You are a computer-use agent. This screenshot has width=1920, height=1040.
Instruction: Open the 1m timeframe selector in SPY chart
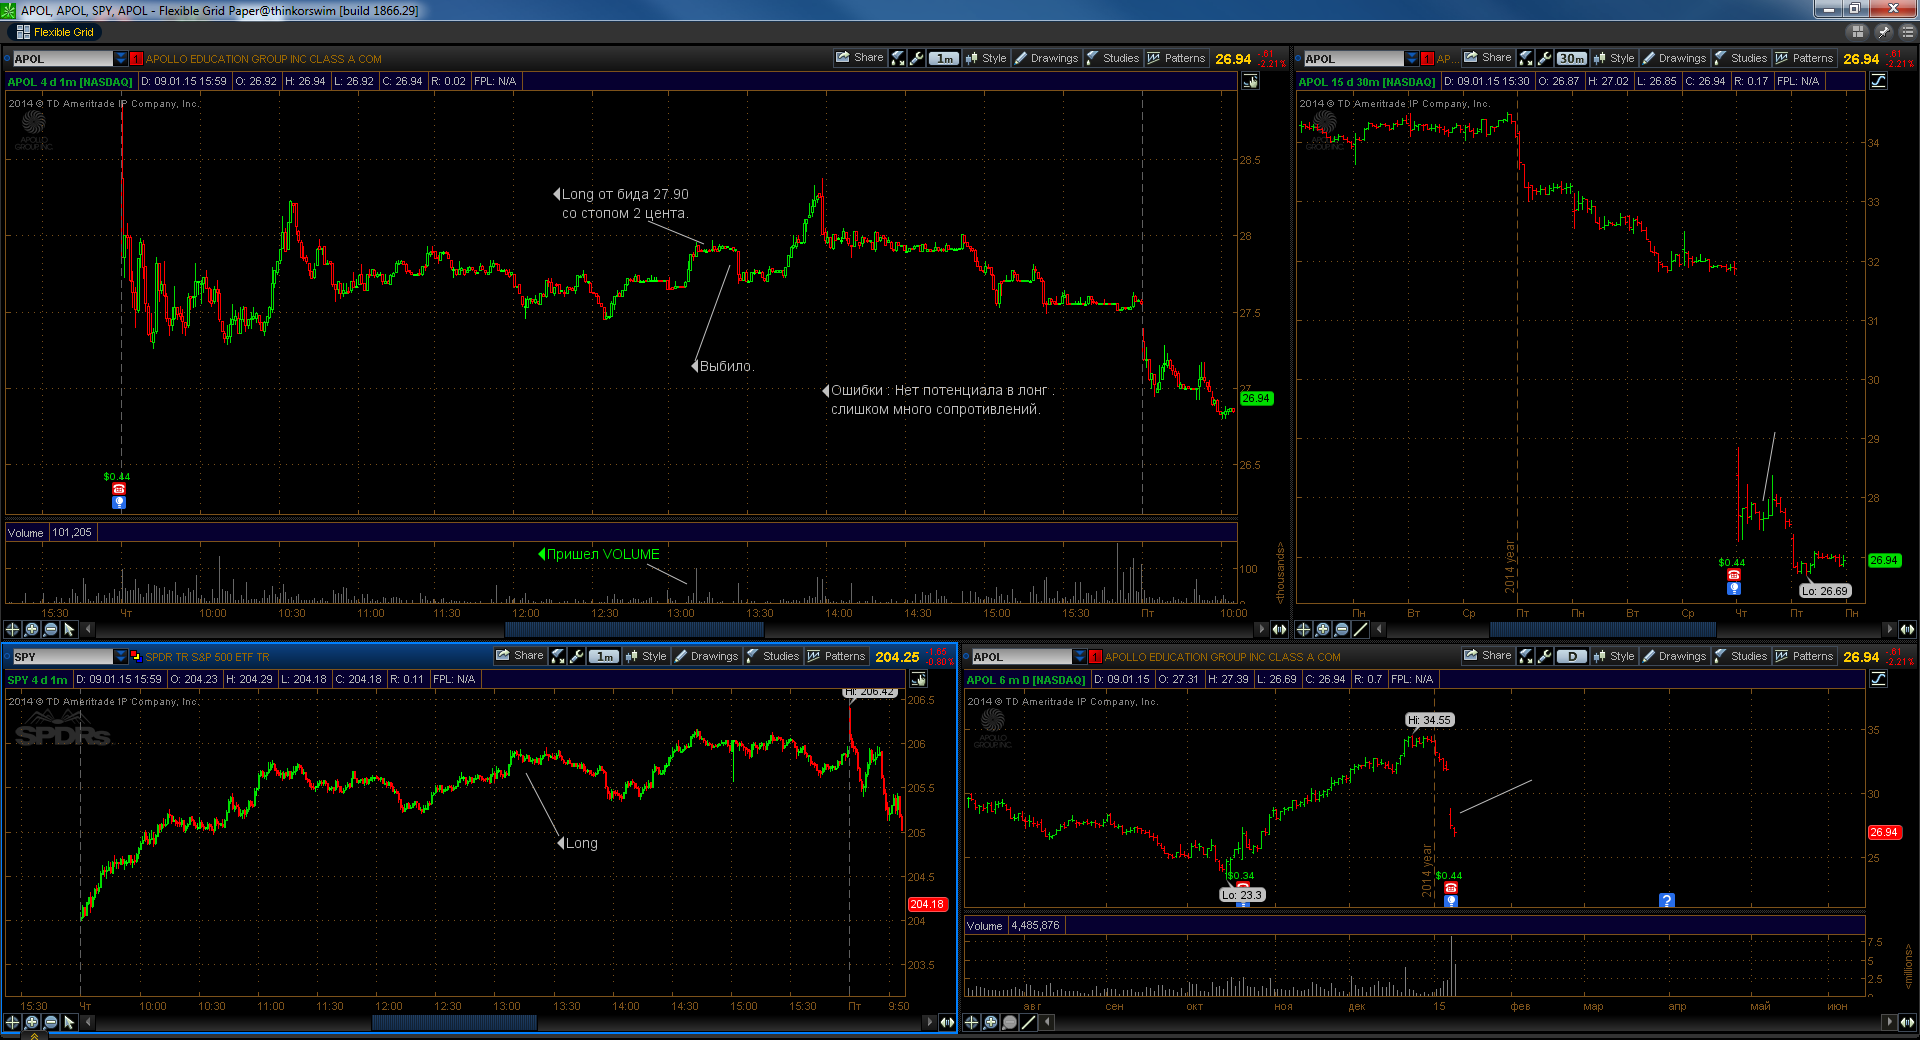coord(604,656)
